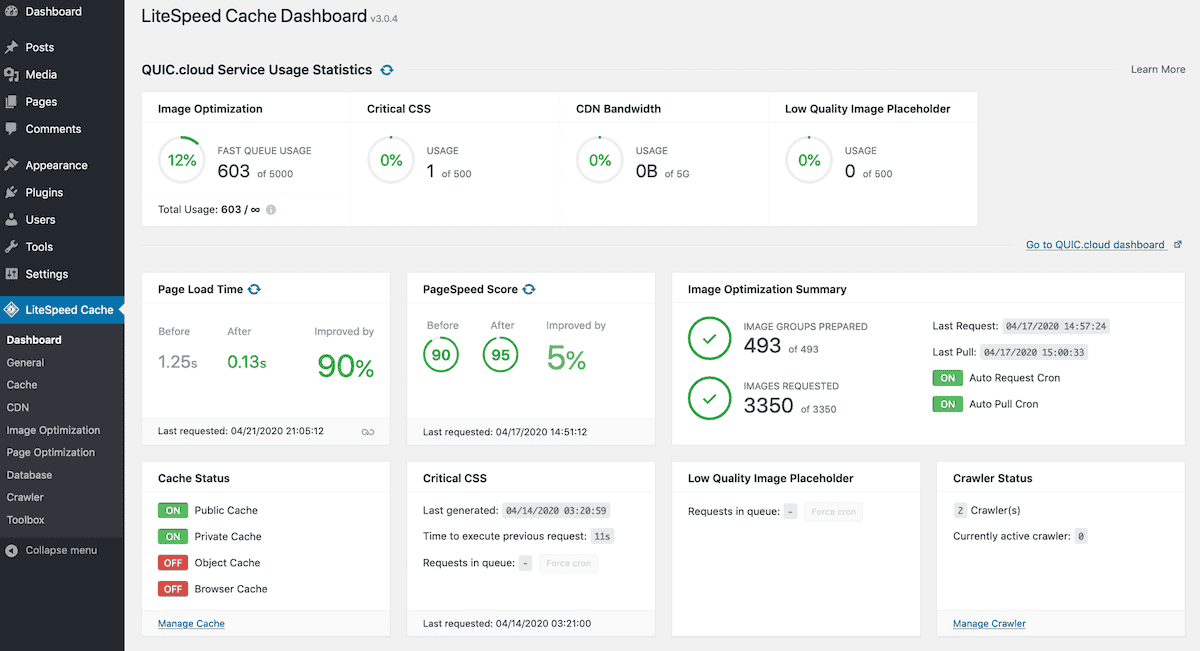This screenshot has height=651, width=1200.
Task: Click the Critical CSS usage progress circle
Action: tap(390, 159)
